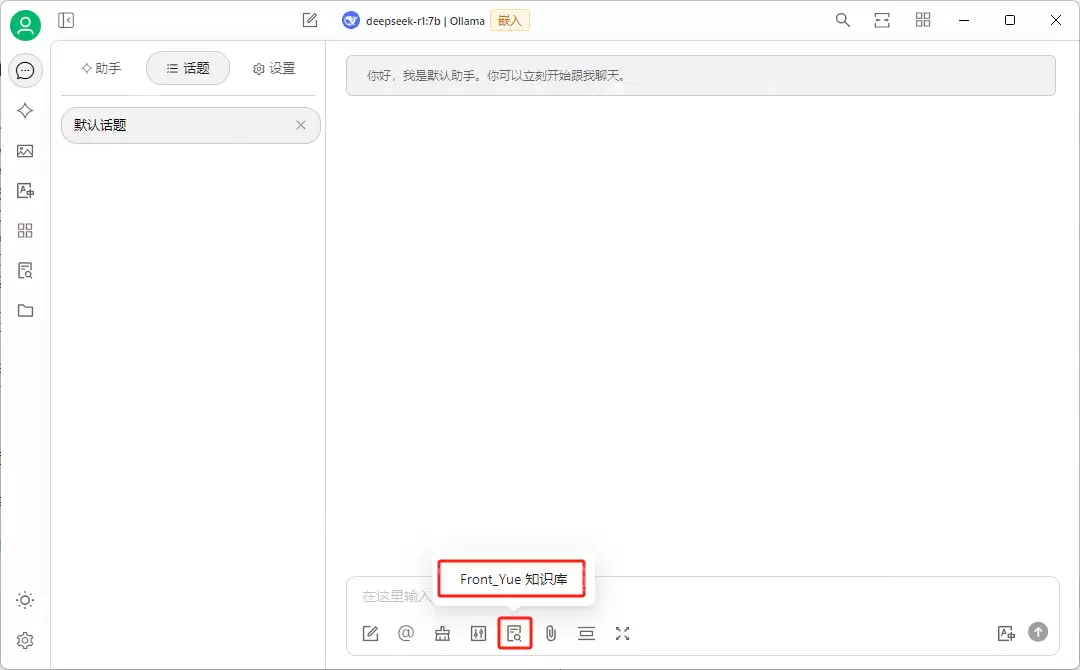The width and height of the screenshot is (1080, 670).
Task: Collapse the left panel with sidebar toggle
Action: tap(66, 20)
